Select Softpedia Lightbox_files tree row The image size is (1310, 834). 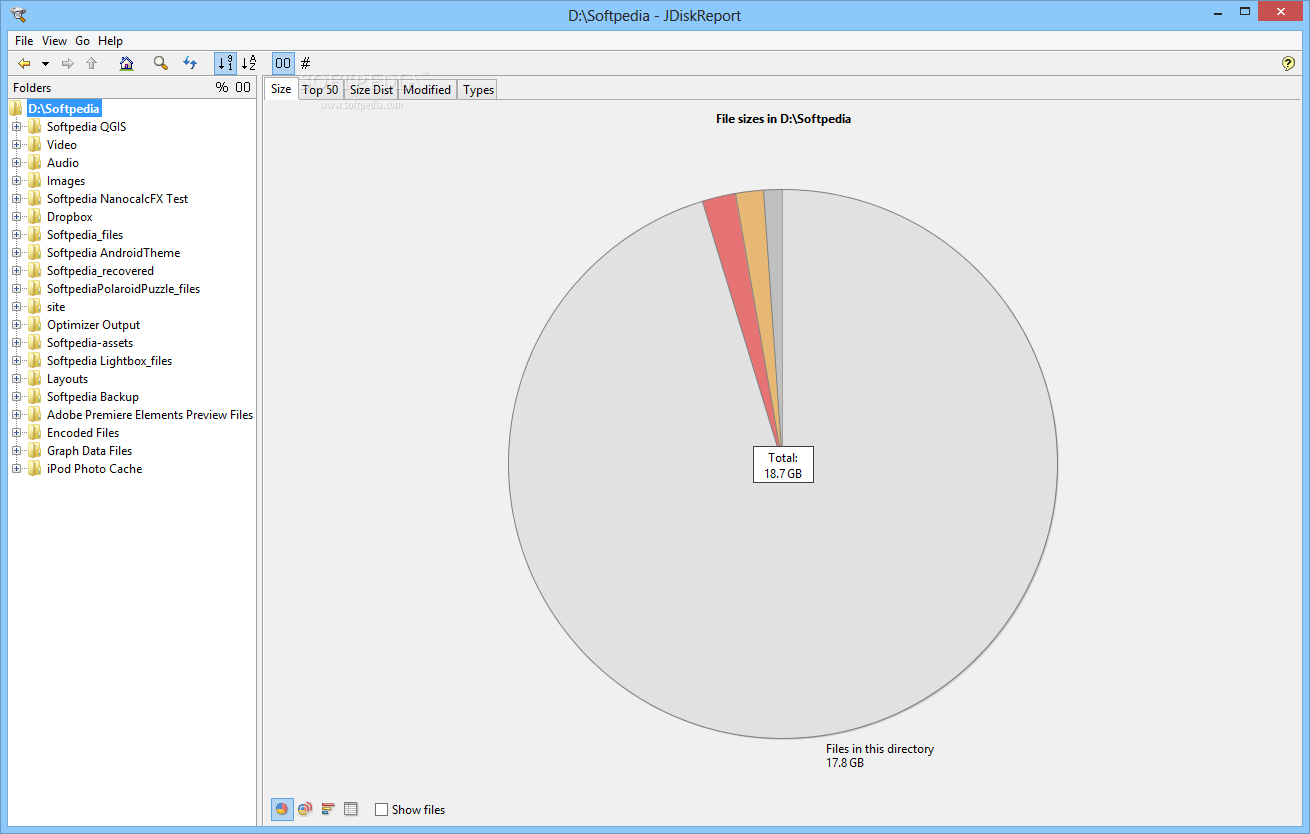coord(109,361)
